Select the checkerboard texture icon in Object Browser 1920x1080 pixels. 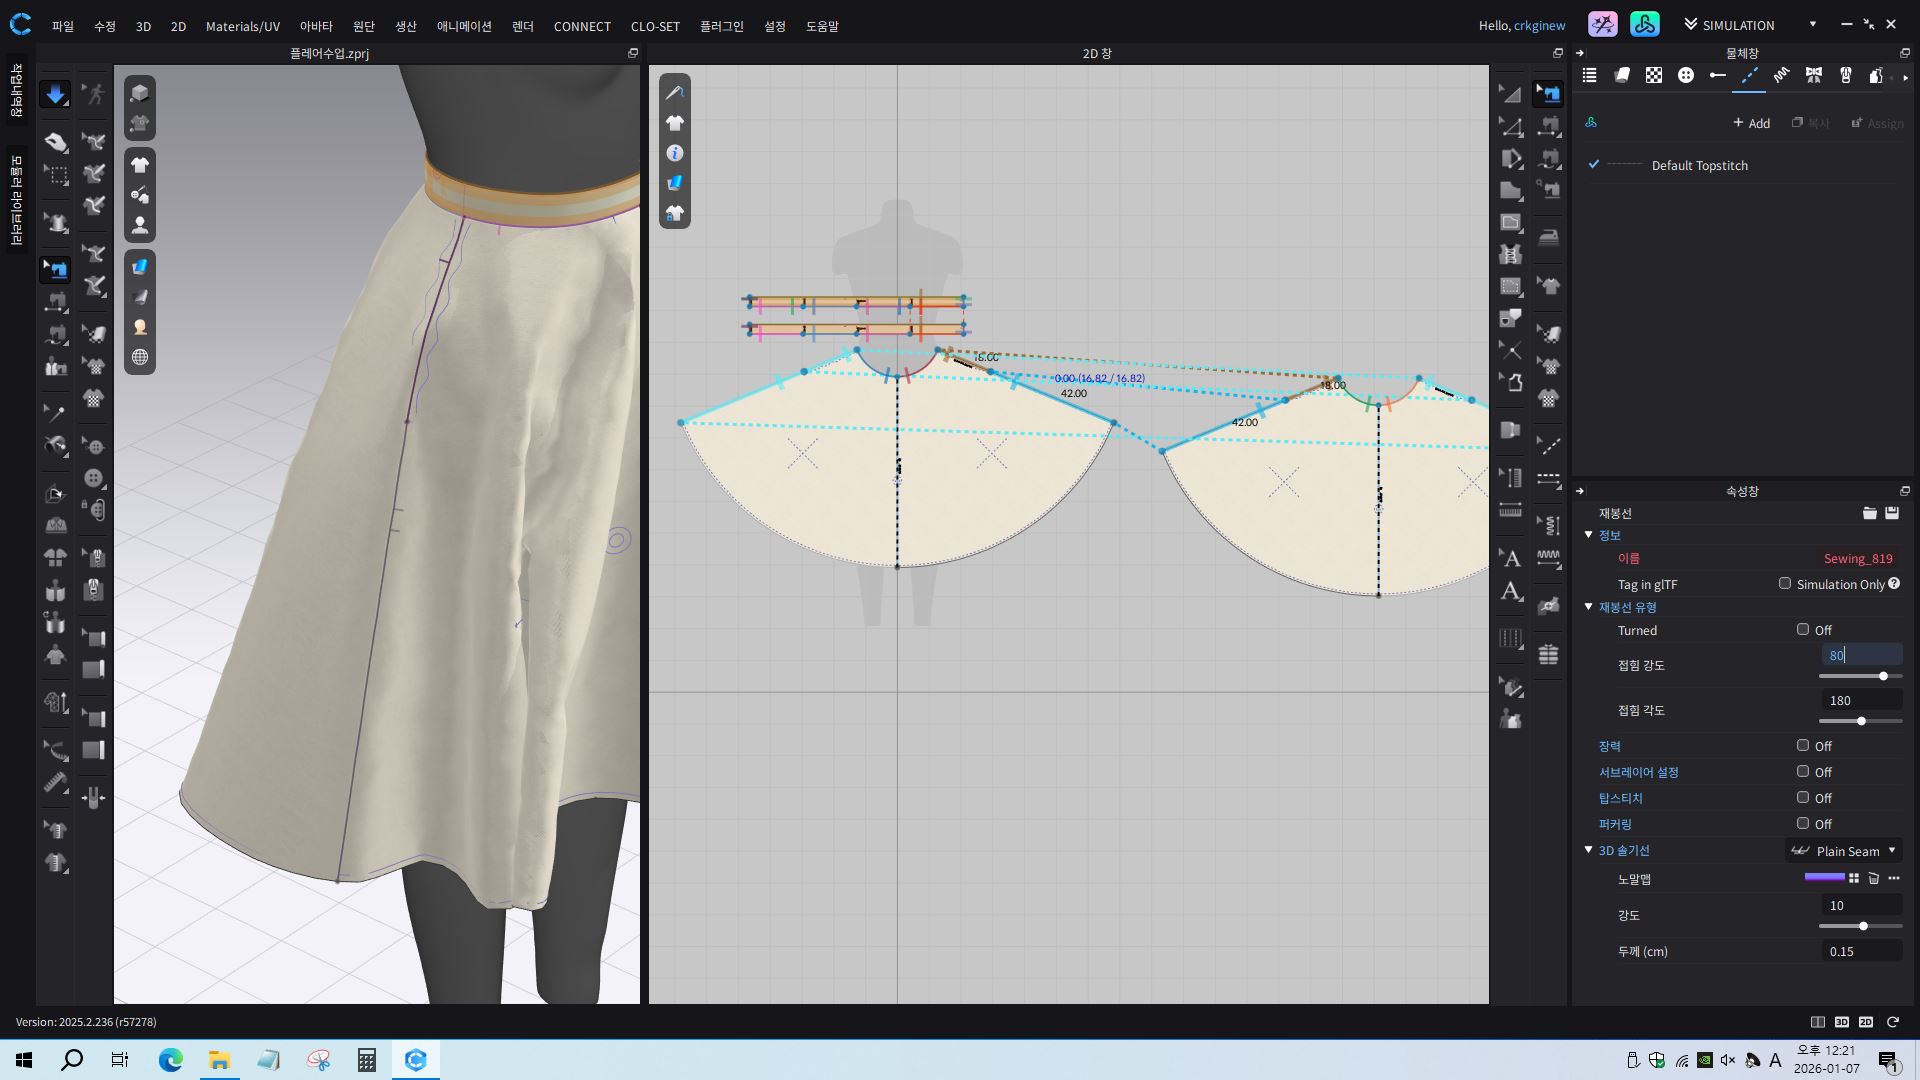(1654, 75)
